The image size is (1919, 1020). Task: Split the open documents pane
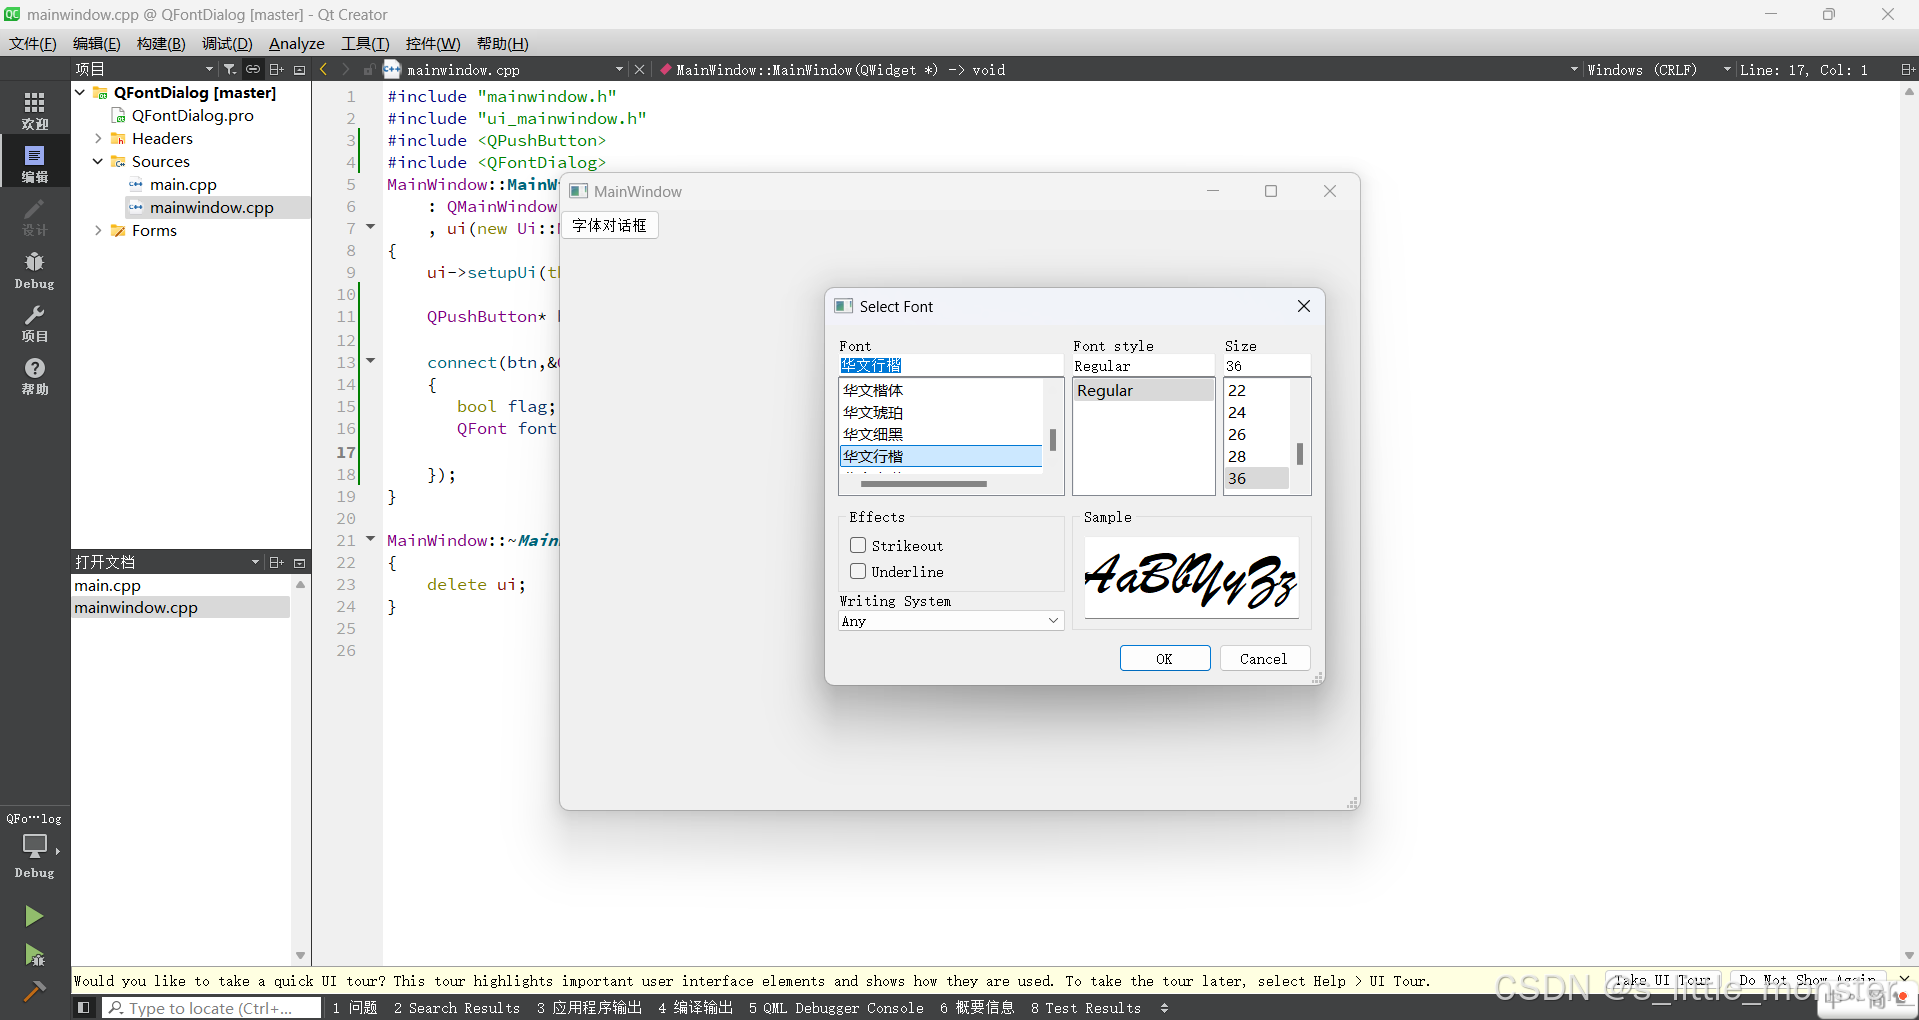(277, 562)
